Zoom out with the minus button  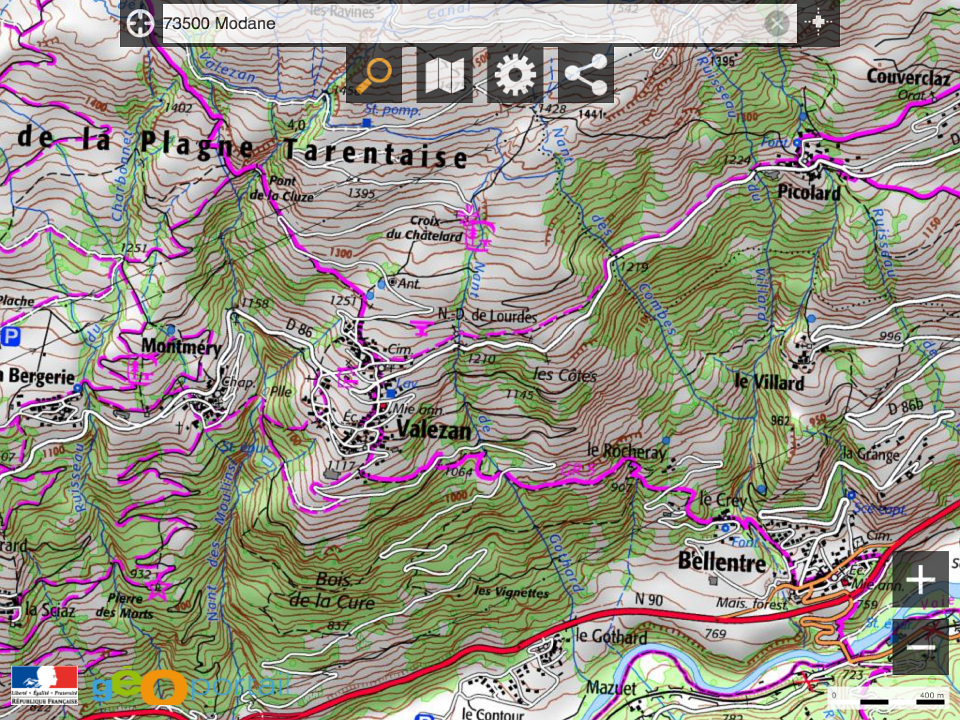pos(920,647)
